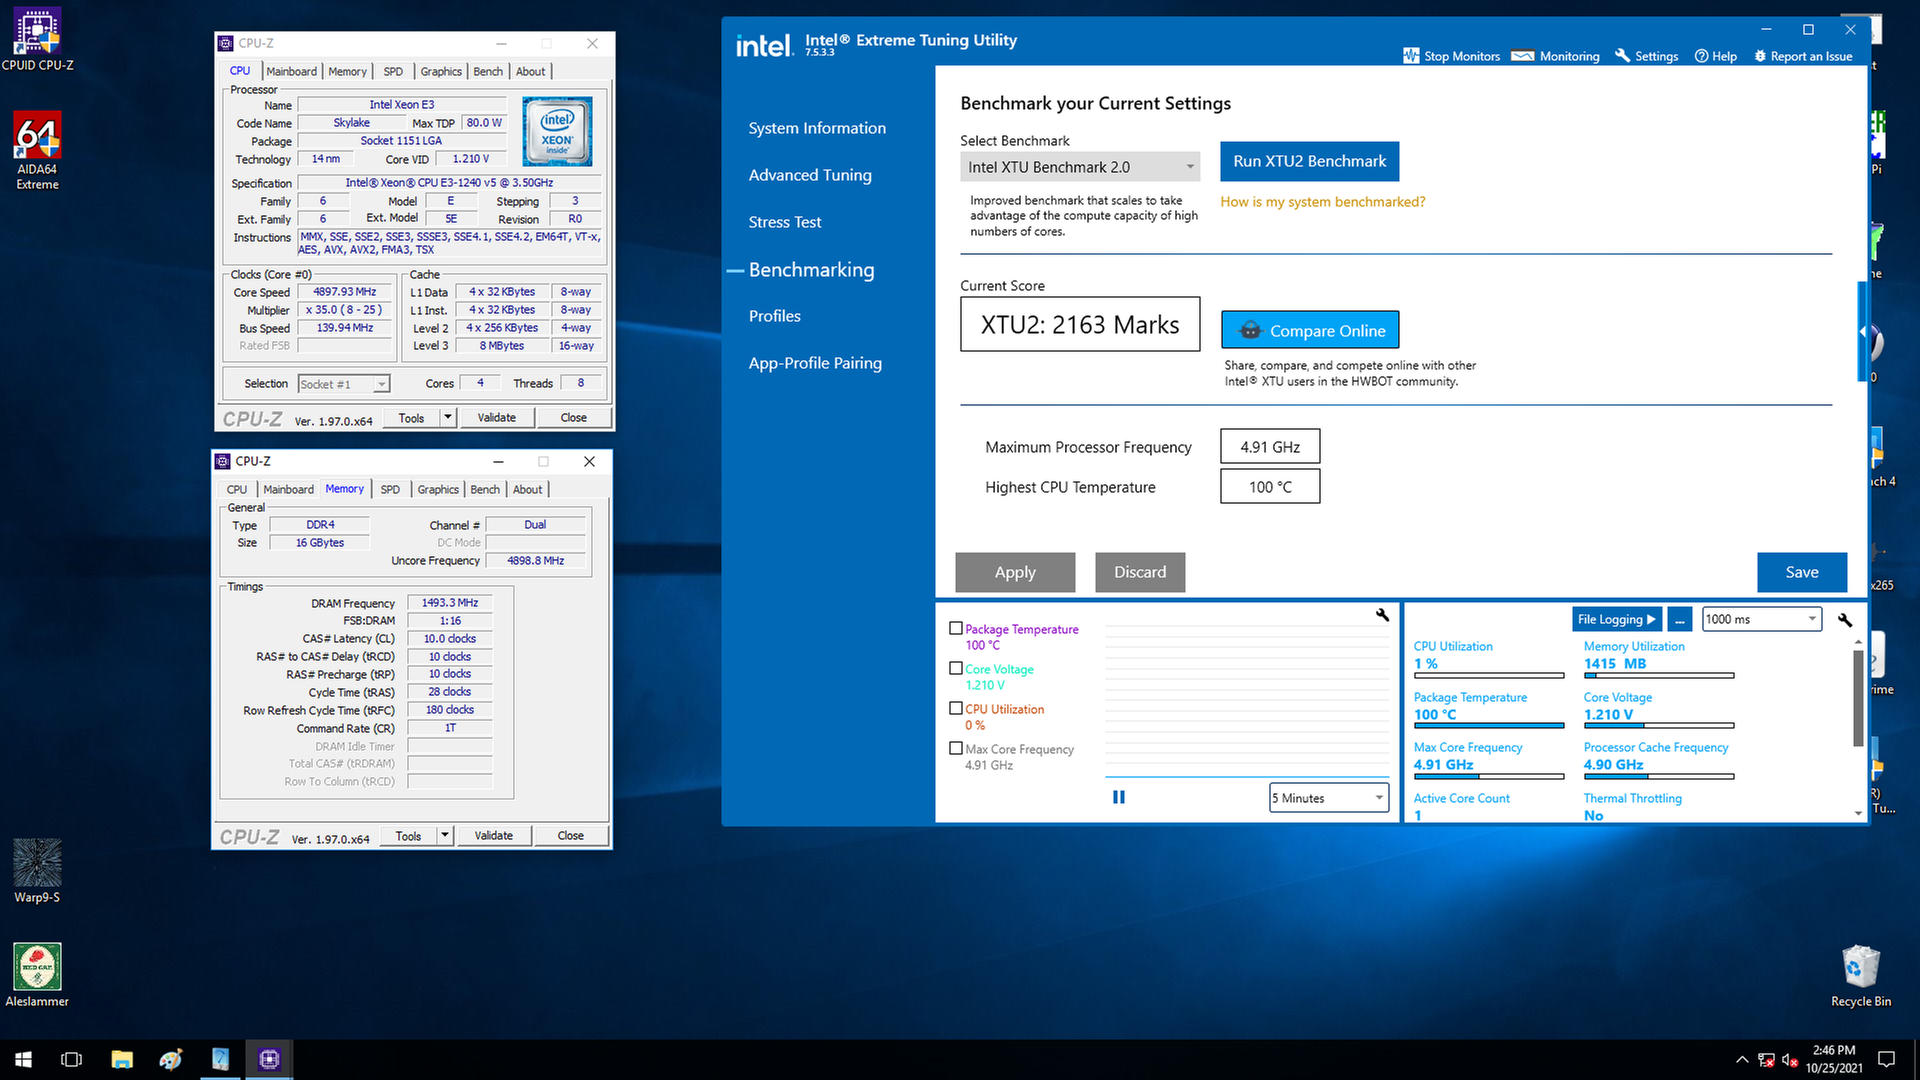
Task: Click Report an Issue in XTU
Action: [1803, 56]
